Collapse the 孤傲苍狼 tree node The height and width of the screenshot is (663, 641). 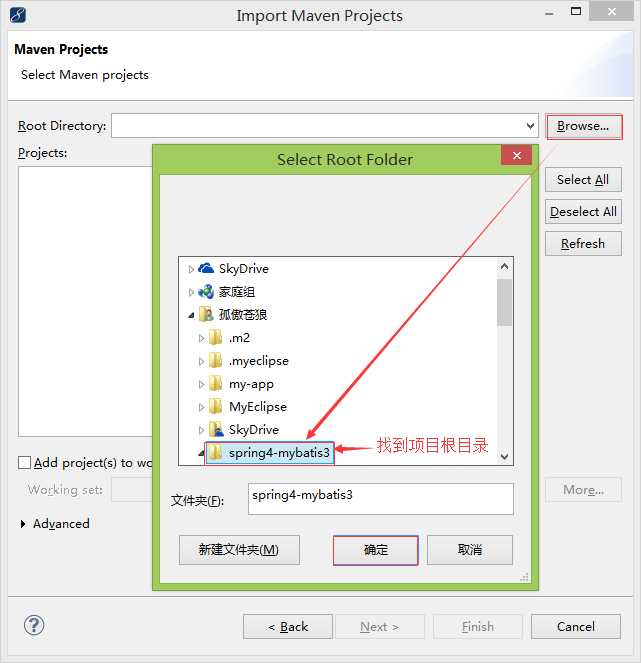click(191, 315)
